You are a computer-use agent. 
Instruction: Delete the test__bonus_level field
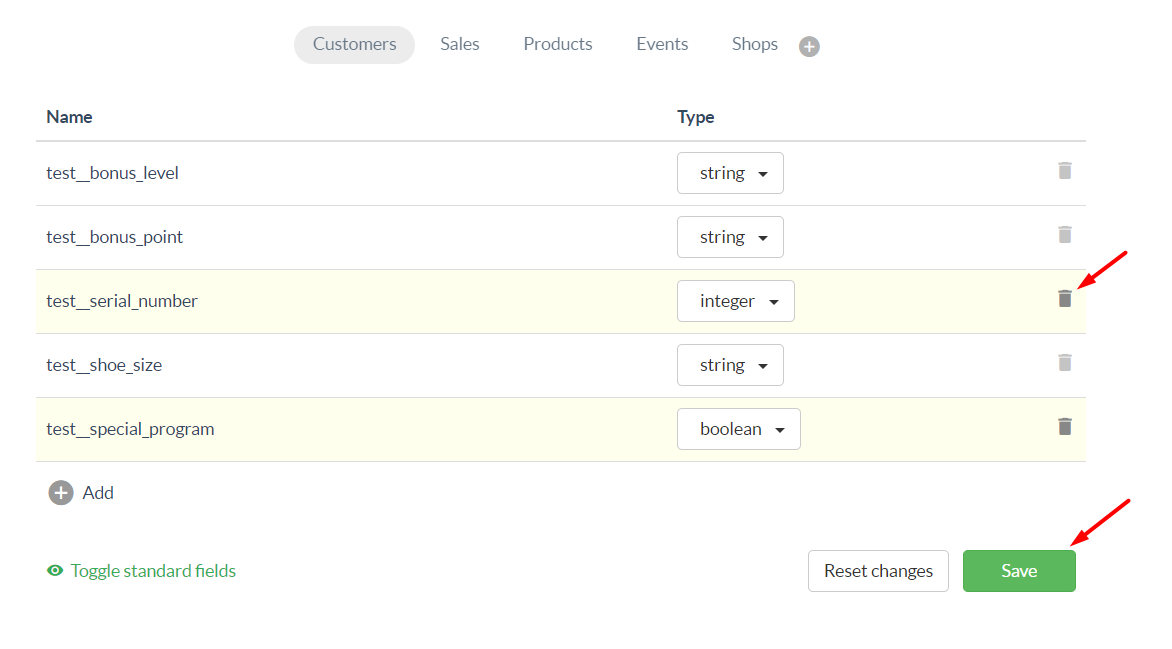pyautogui.click(x=1065, y=171)
